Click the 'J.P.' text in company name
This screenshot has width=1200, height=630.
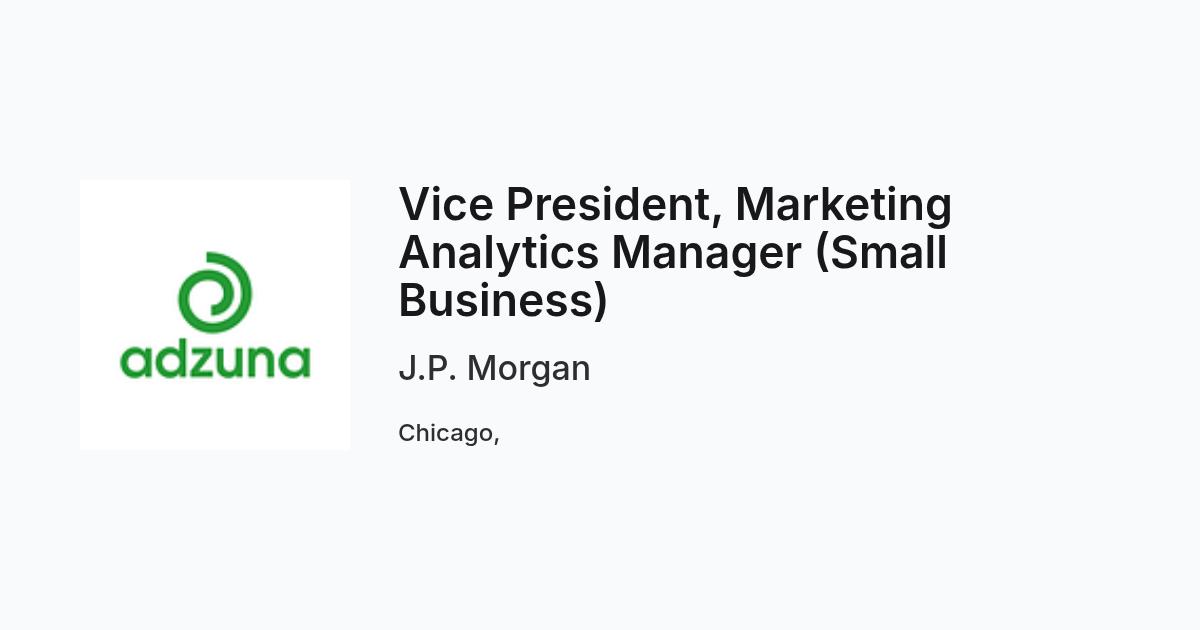pyautogui.click(x=428, y=368)
